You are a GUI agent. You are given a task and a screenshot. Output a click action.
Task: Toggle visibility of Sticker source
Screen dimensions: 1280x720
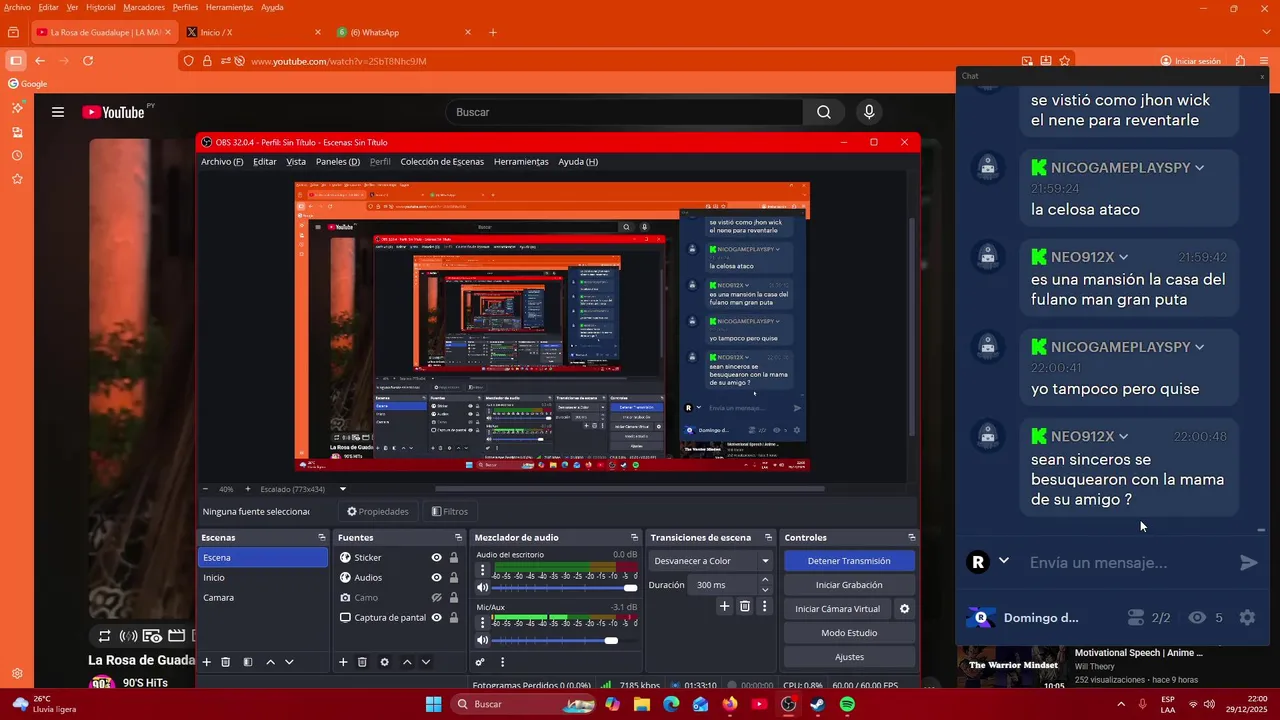(x=436, y=558)
